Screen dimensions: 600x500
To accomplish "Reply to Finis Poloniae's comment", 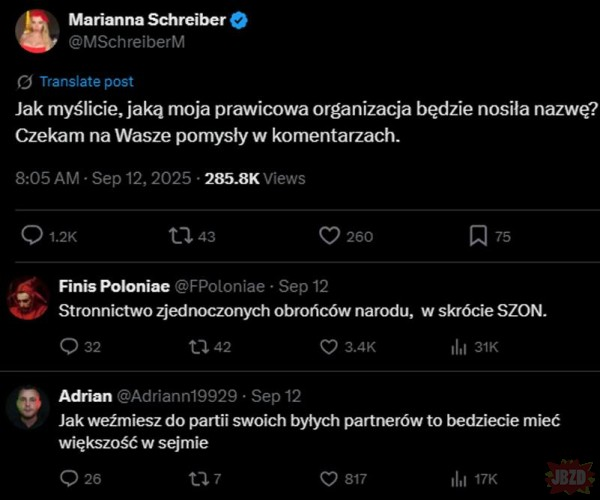I will click(69, 347).
